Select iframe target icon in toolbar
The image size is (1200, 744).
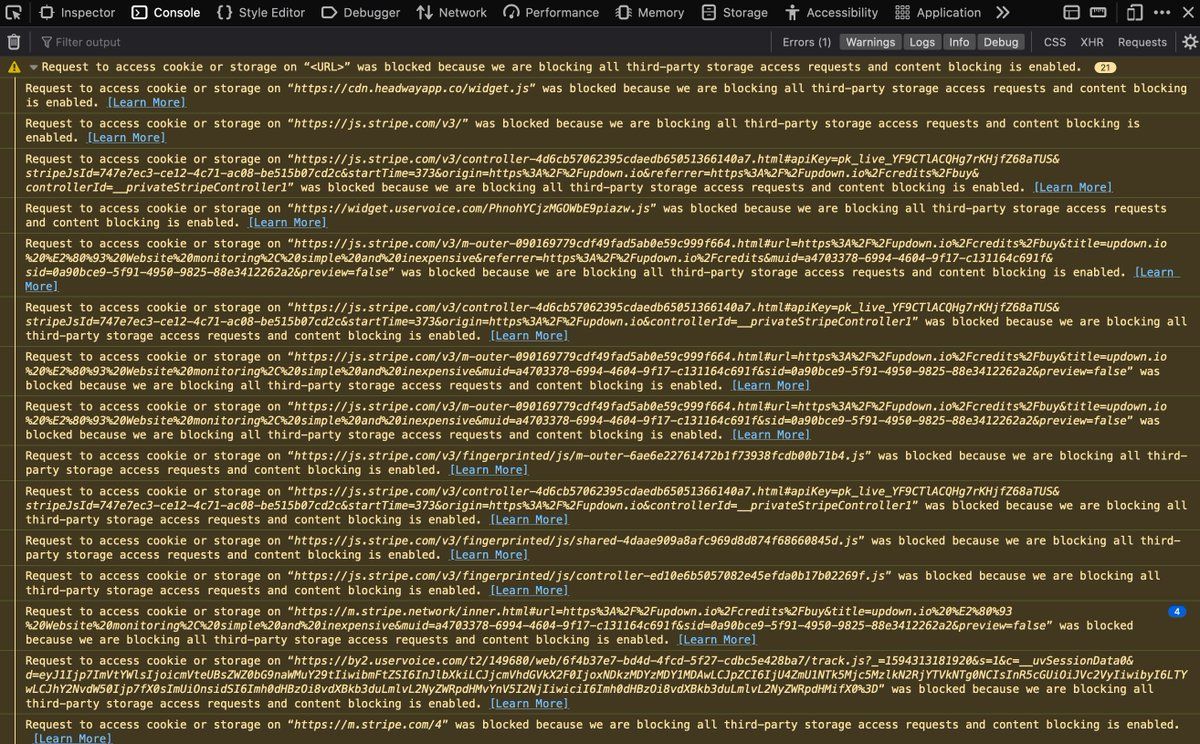tap(1071, 13)
